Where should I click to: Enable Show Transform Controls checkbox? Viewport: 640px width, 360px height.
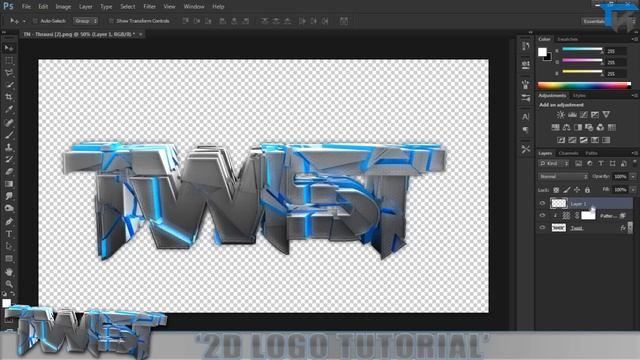click(x=111, y=21)
